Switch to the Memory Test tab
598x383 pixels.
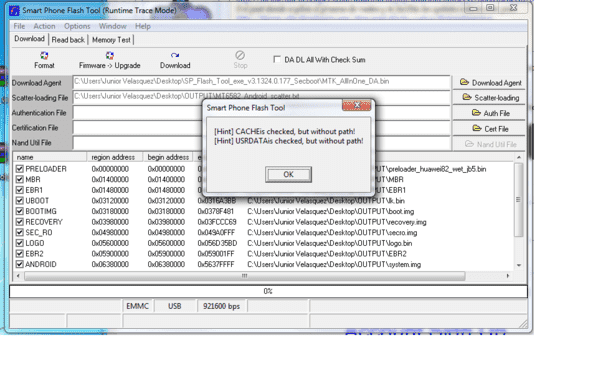coord(111,40)
